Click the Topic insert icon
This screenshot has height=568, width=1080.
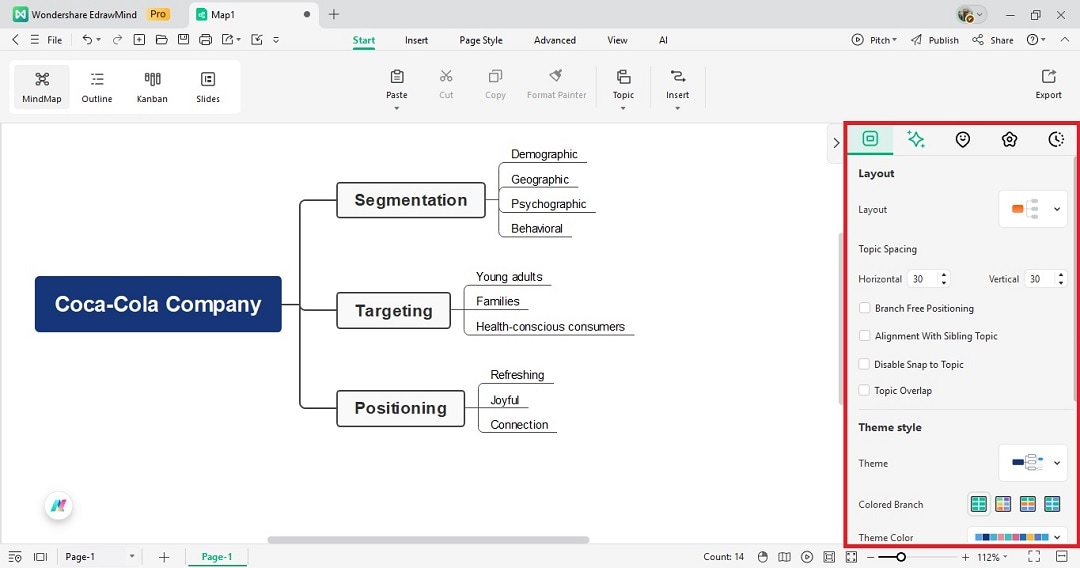623,76
